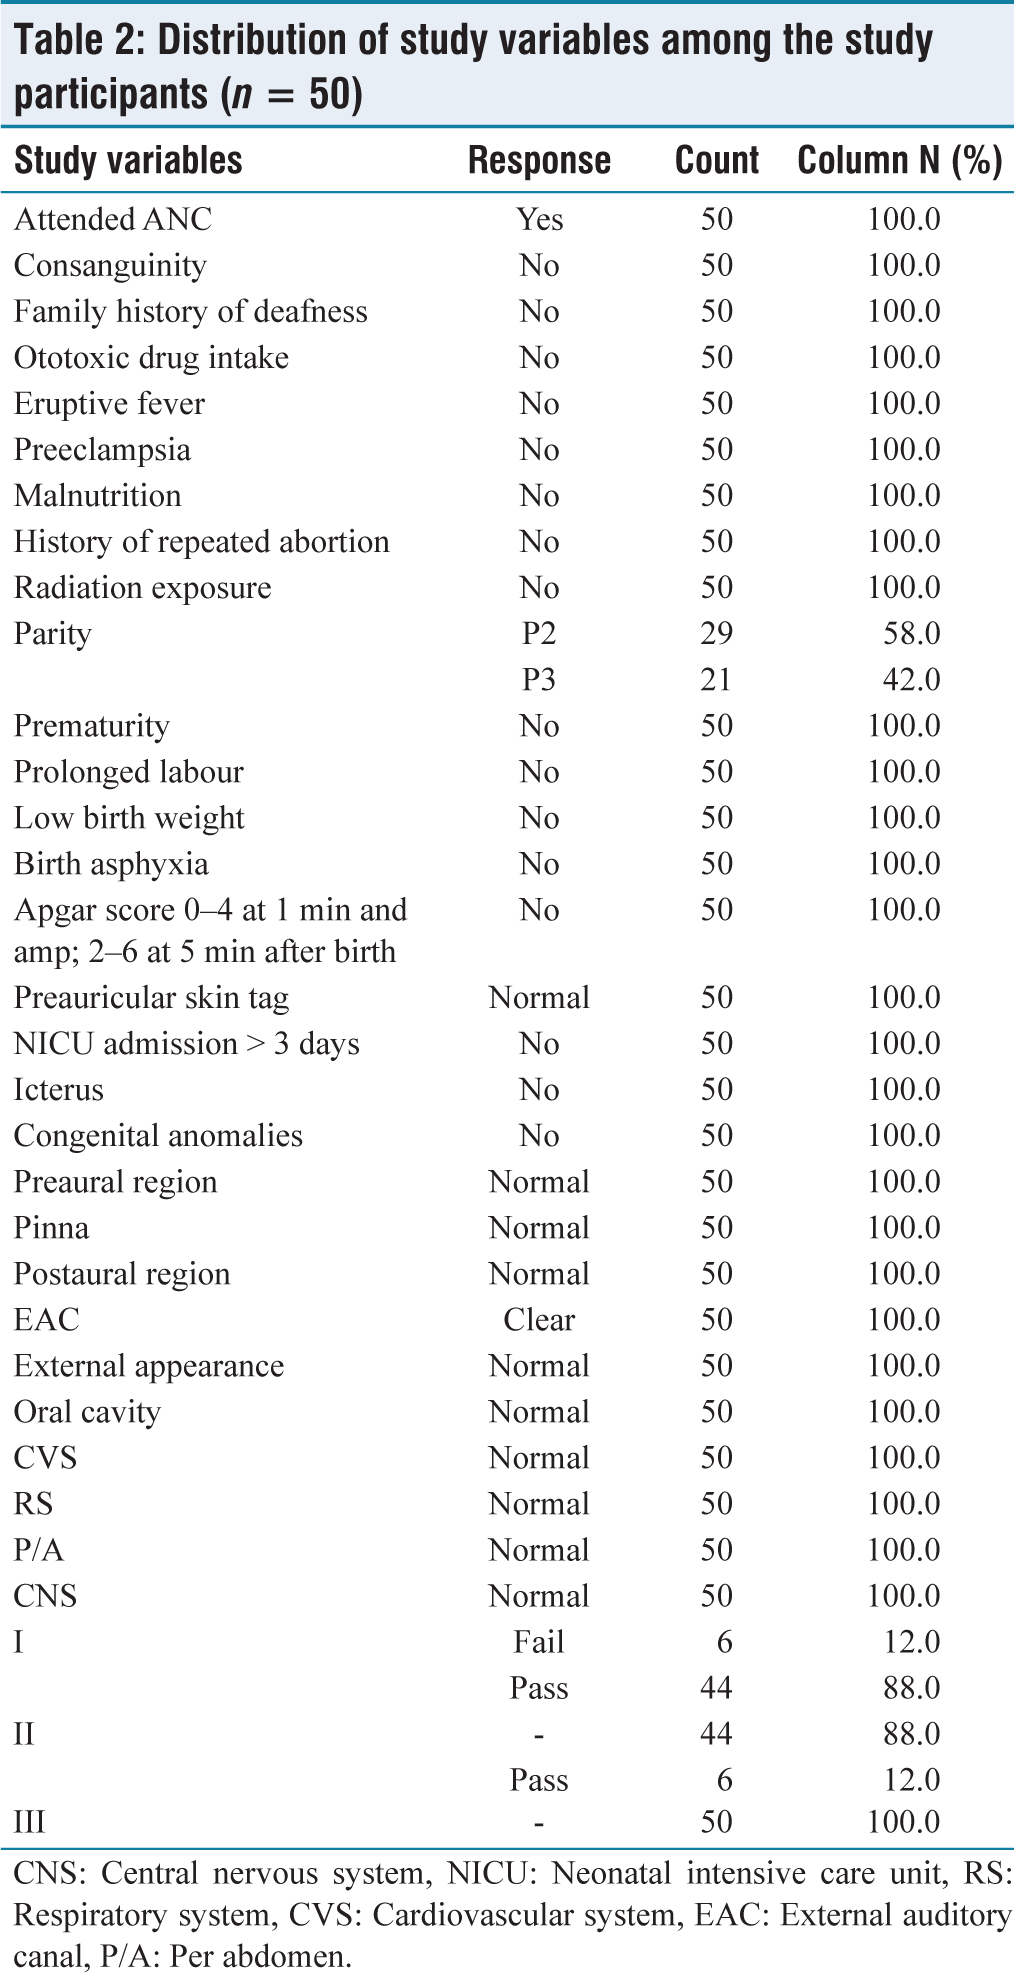Click the Column N (%) header

point(900,160)
